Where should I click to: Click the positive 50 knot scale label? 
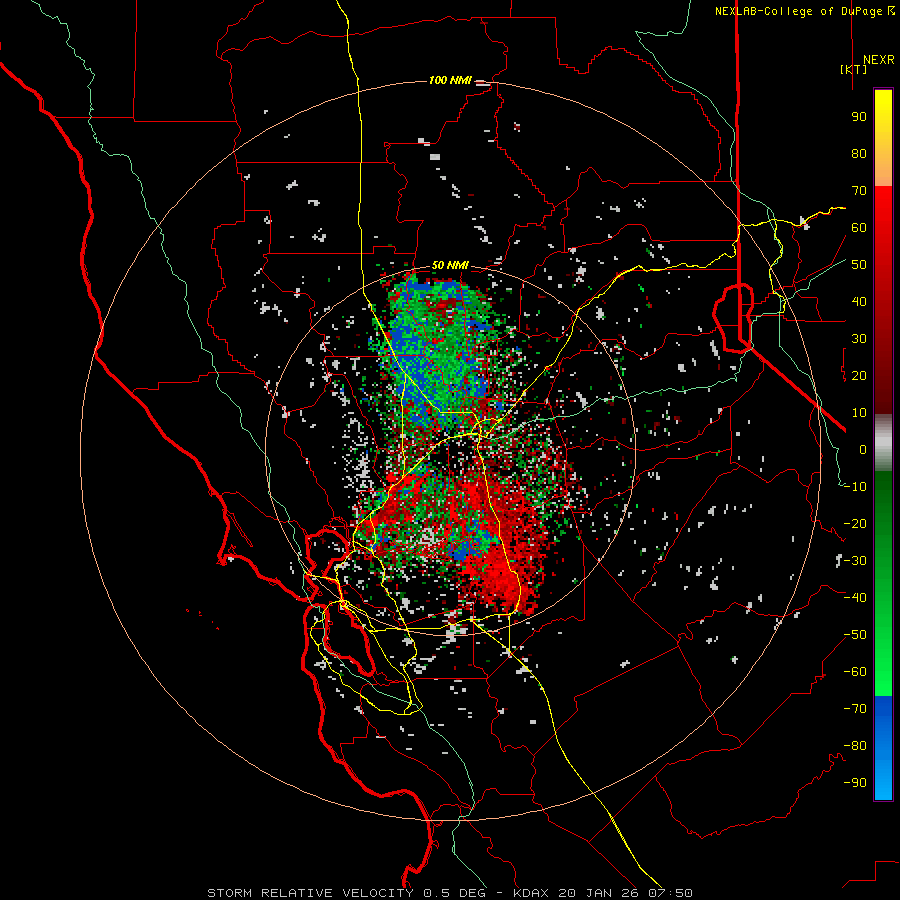pos(859,265)
